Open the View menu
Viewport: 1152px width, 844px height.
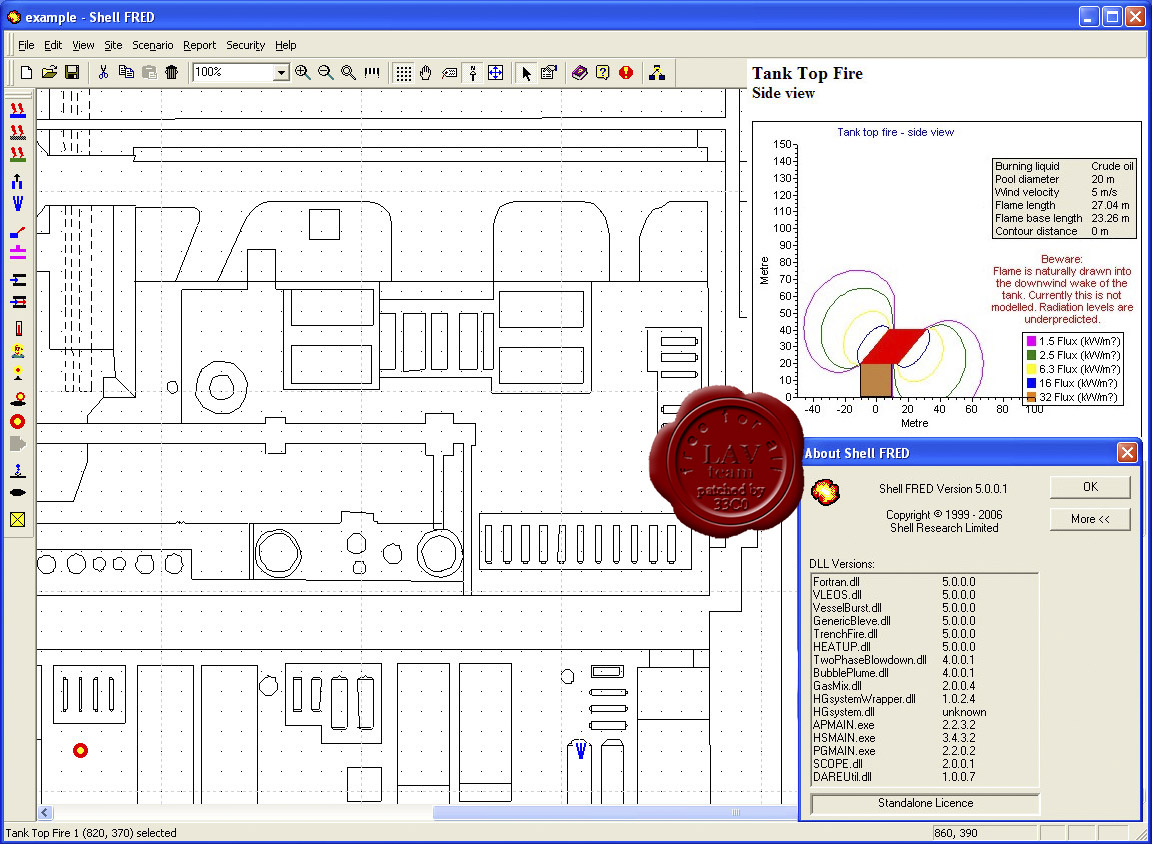(x=83, y=45)
